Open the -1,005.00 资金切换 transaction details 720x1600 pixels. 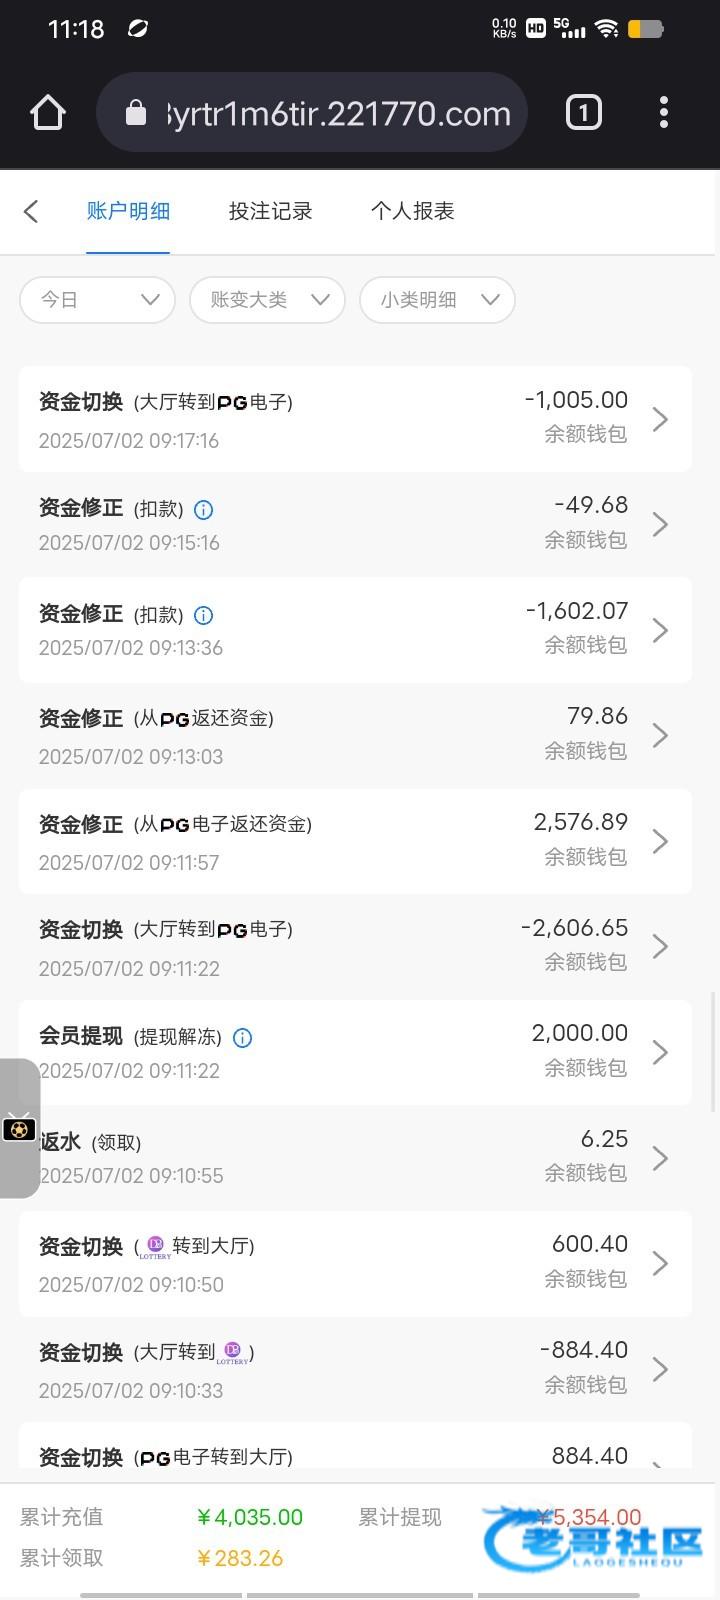click(355, 419)
